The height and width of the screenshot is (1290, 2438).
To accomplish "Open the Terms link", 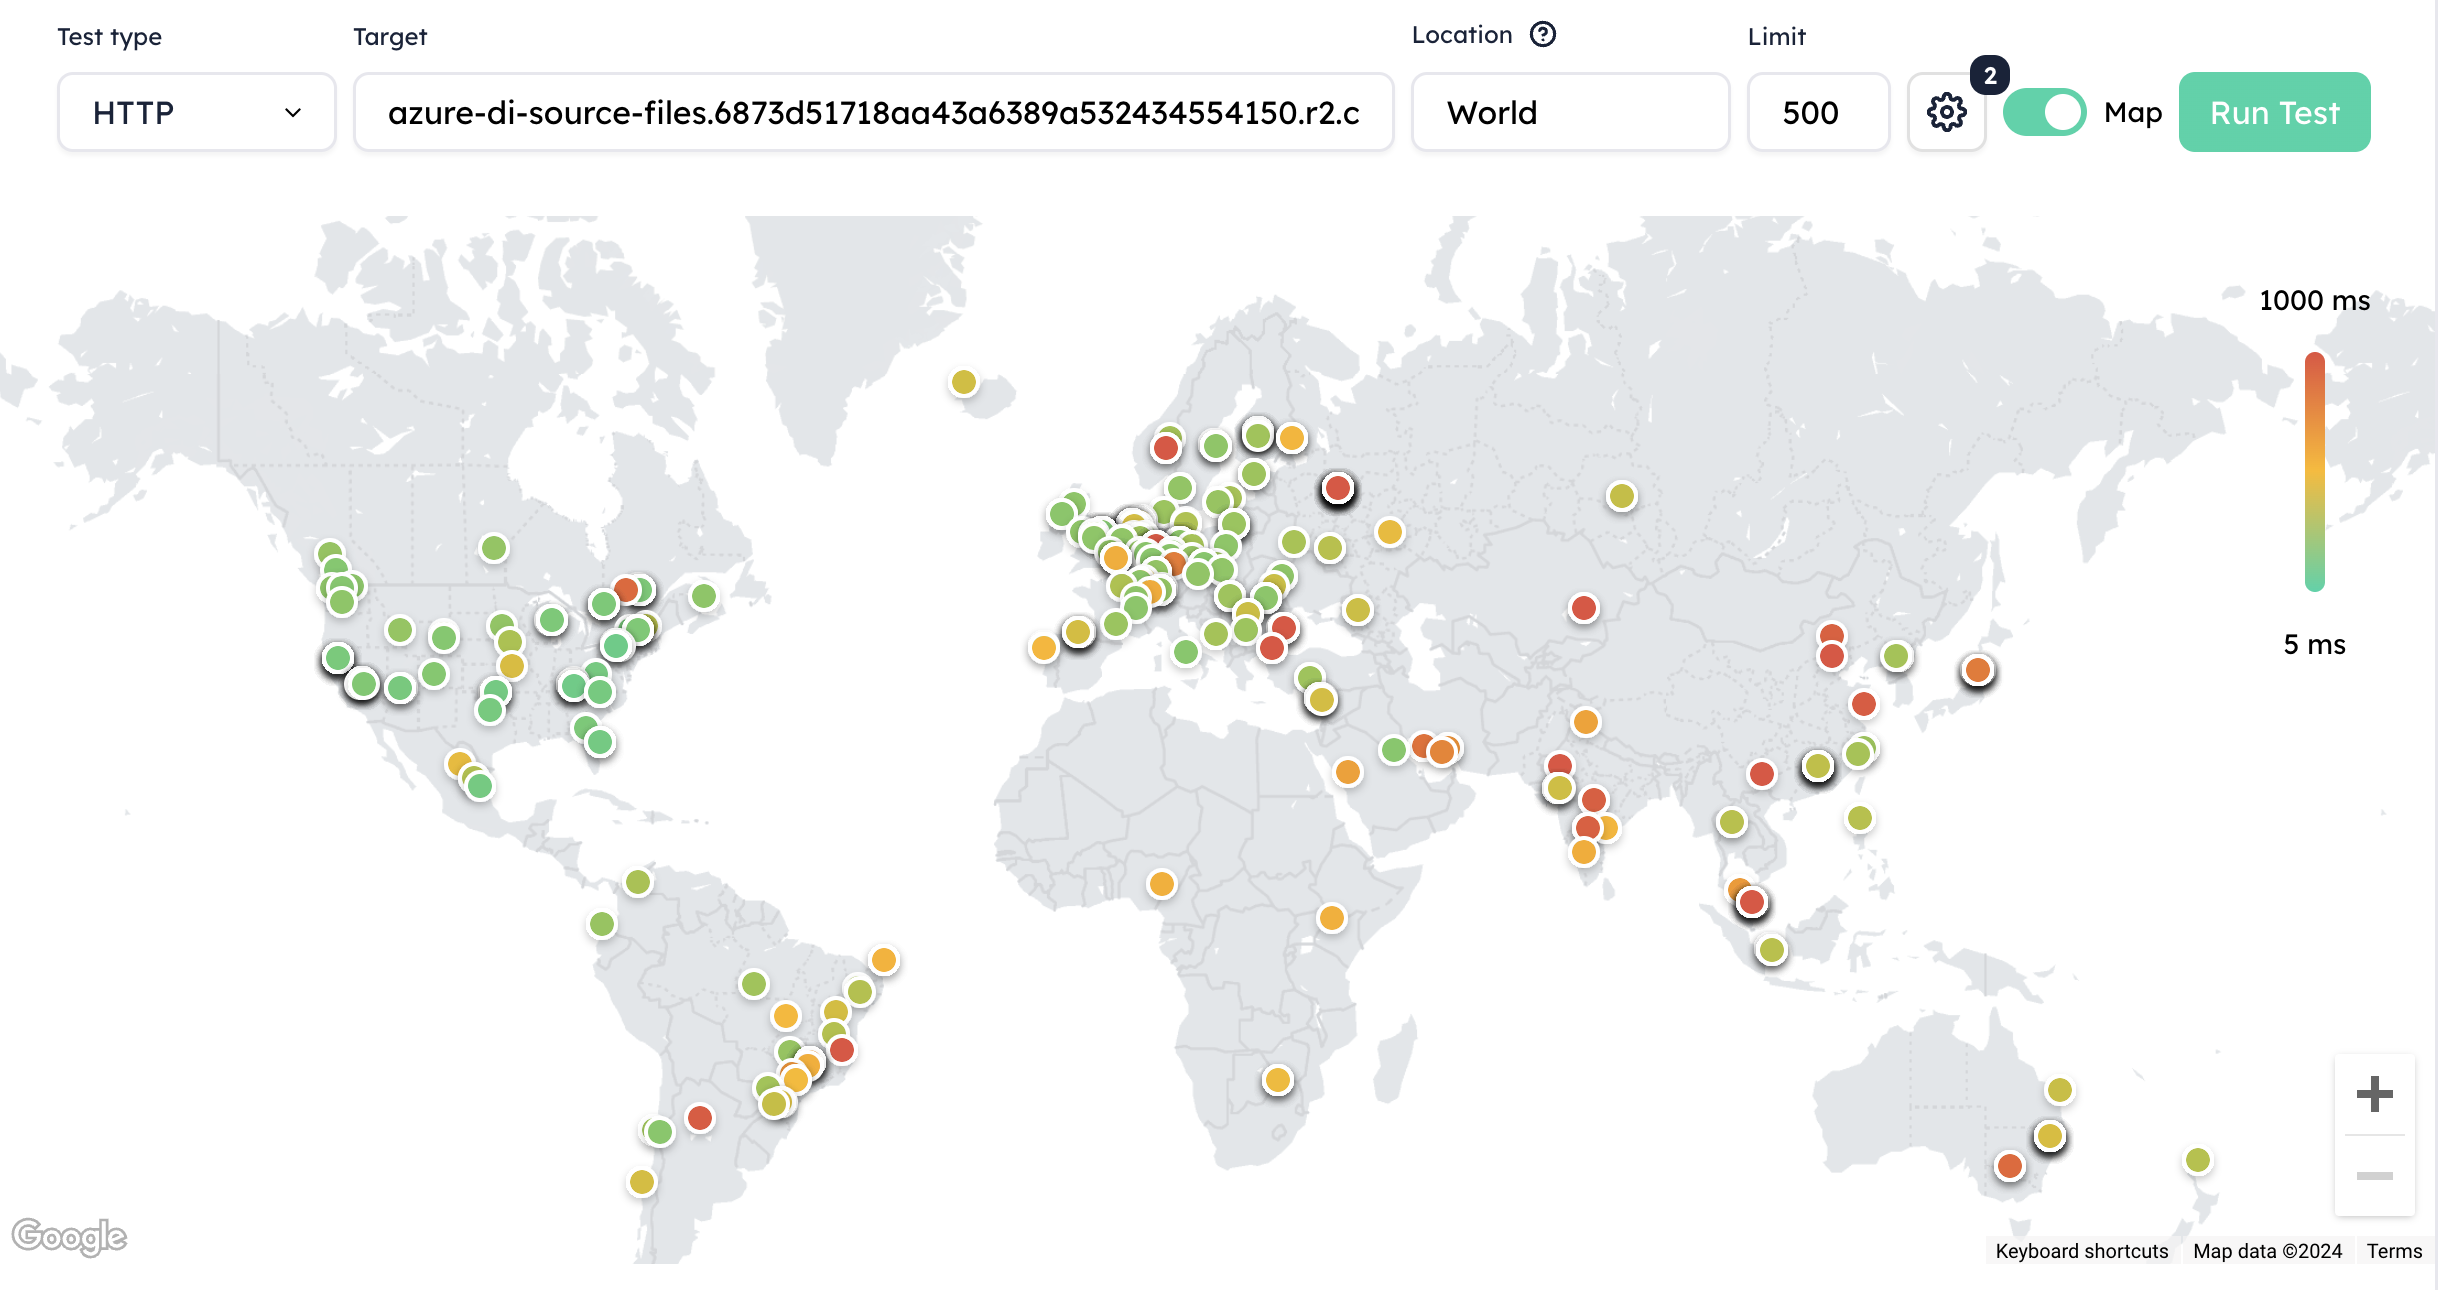I will pos(2394,1251).
